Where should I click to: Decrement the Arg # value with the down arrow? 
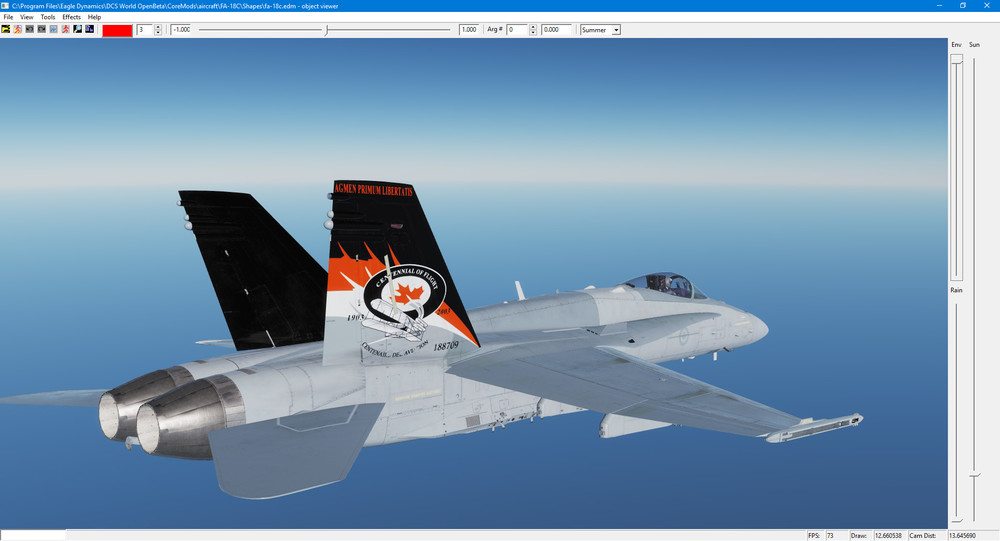point(533,32)
